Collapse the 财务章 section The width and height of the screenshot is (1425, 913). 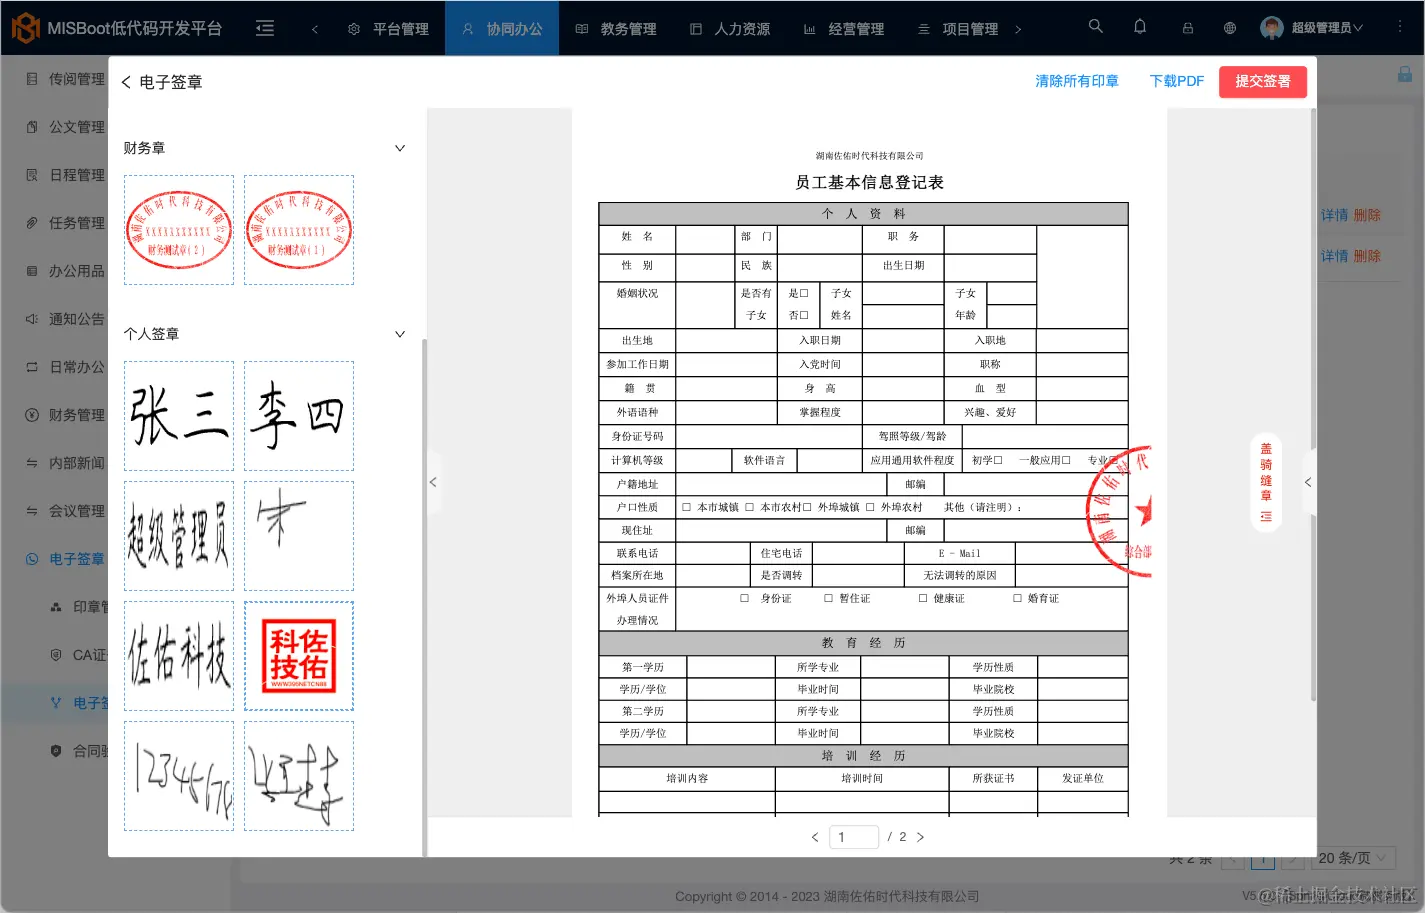coord(400,148)
